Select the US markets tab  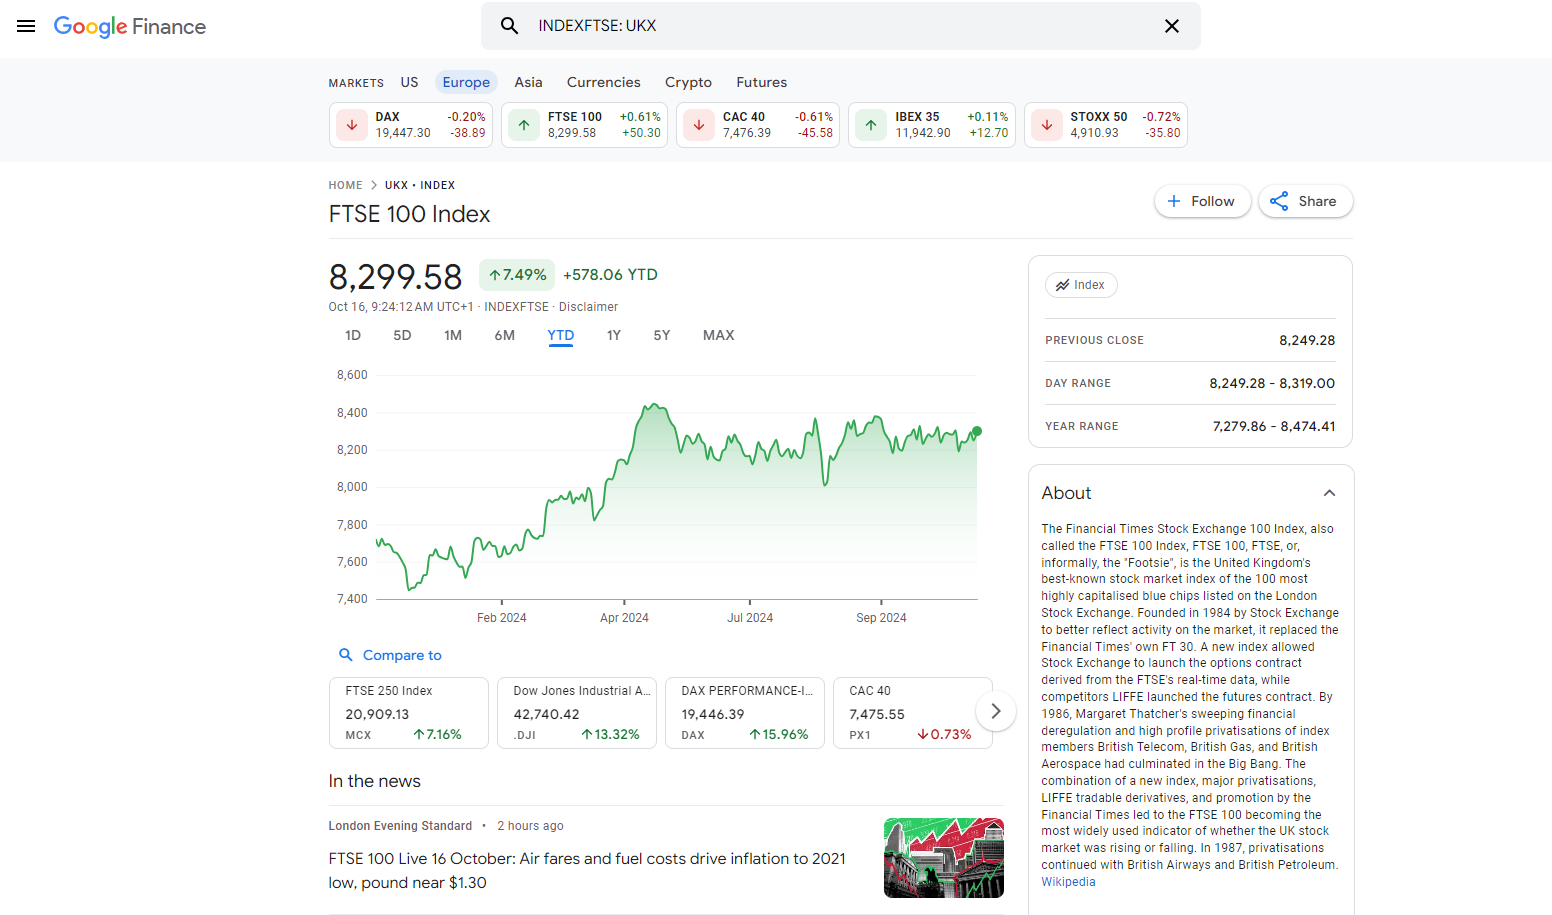(410, 82)
